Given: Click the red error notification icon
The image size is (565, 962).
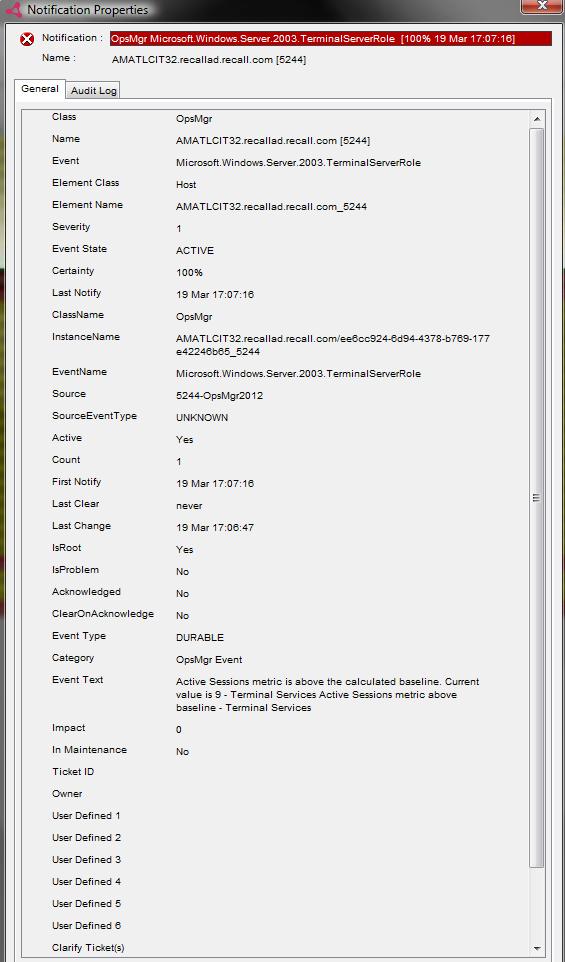Looking at the screenshot, I should click(x=27, y=40).
